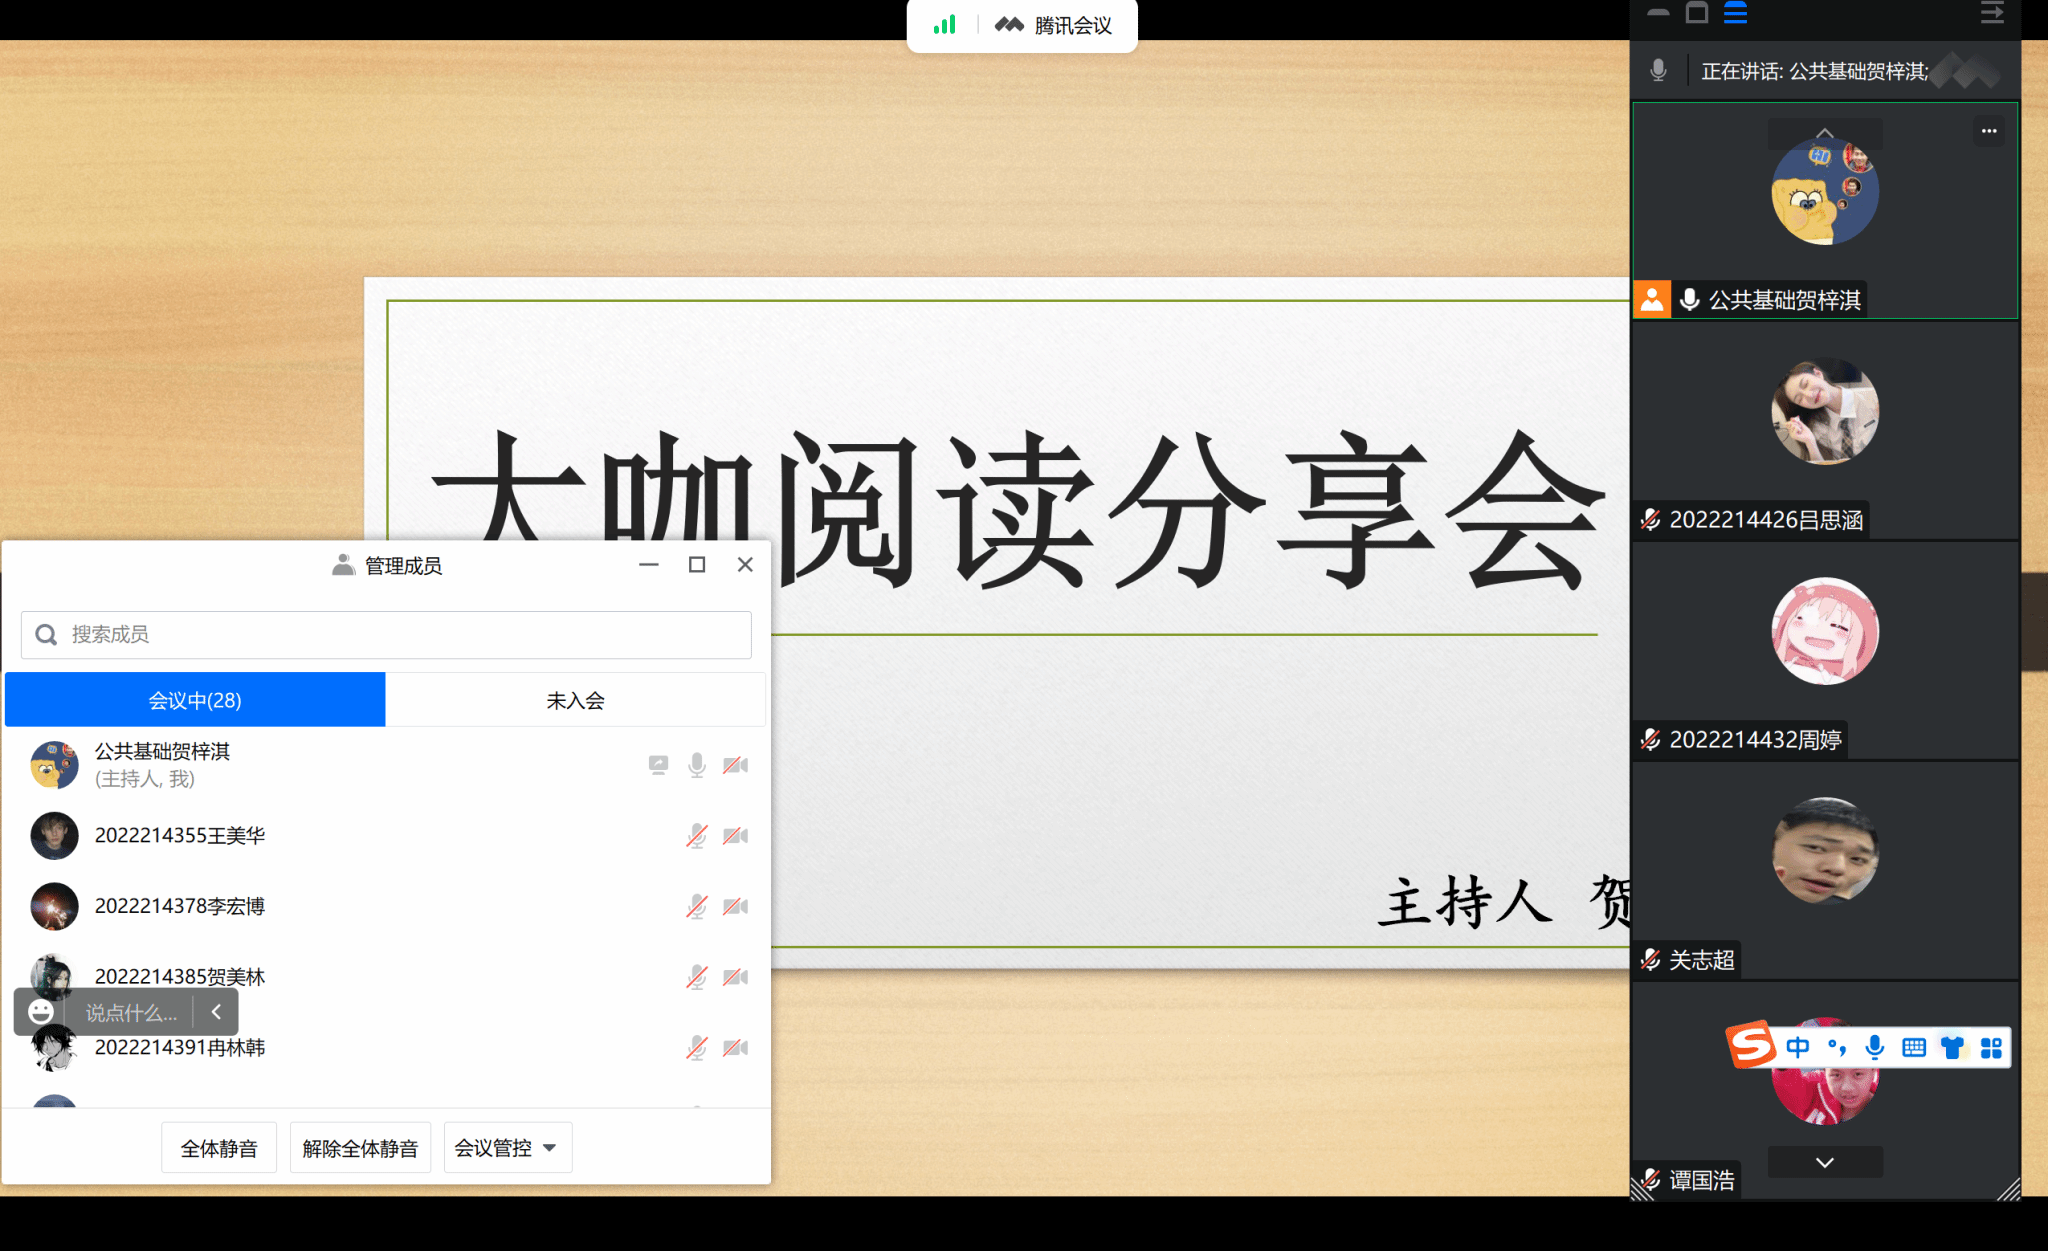
Task: Toggle camera for 2022214378李宏博
Action: [x=736, y=907]
